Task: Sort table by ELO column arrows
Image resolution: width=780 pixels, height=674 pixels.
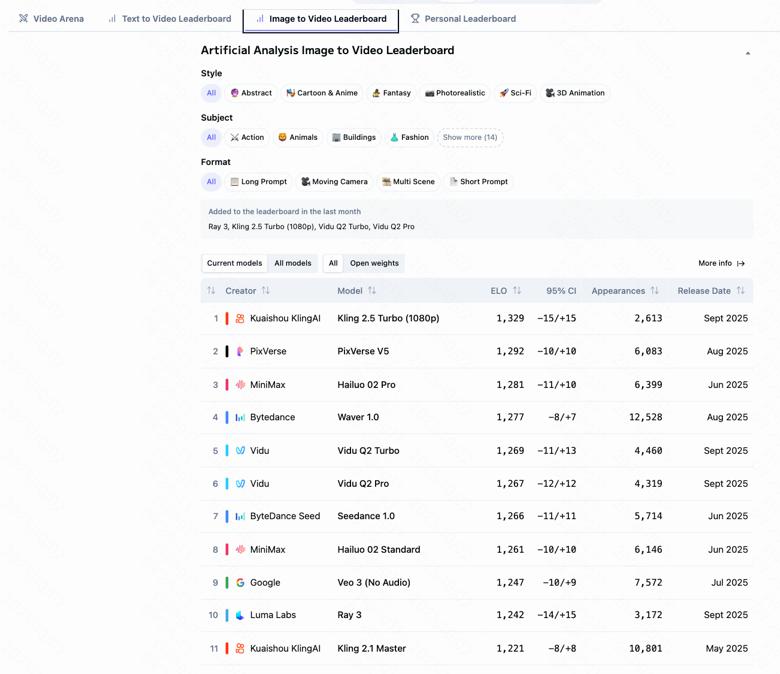Action: click(517, 291)
